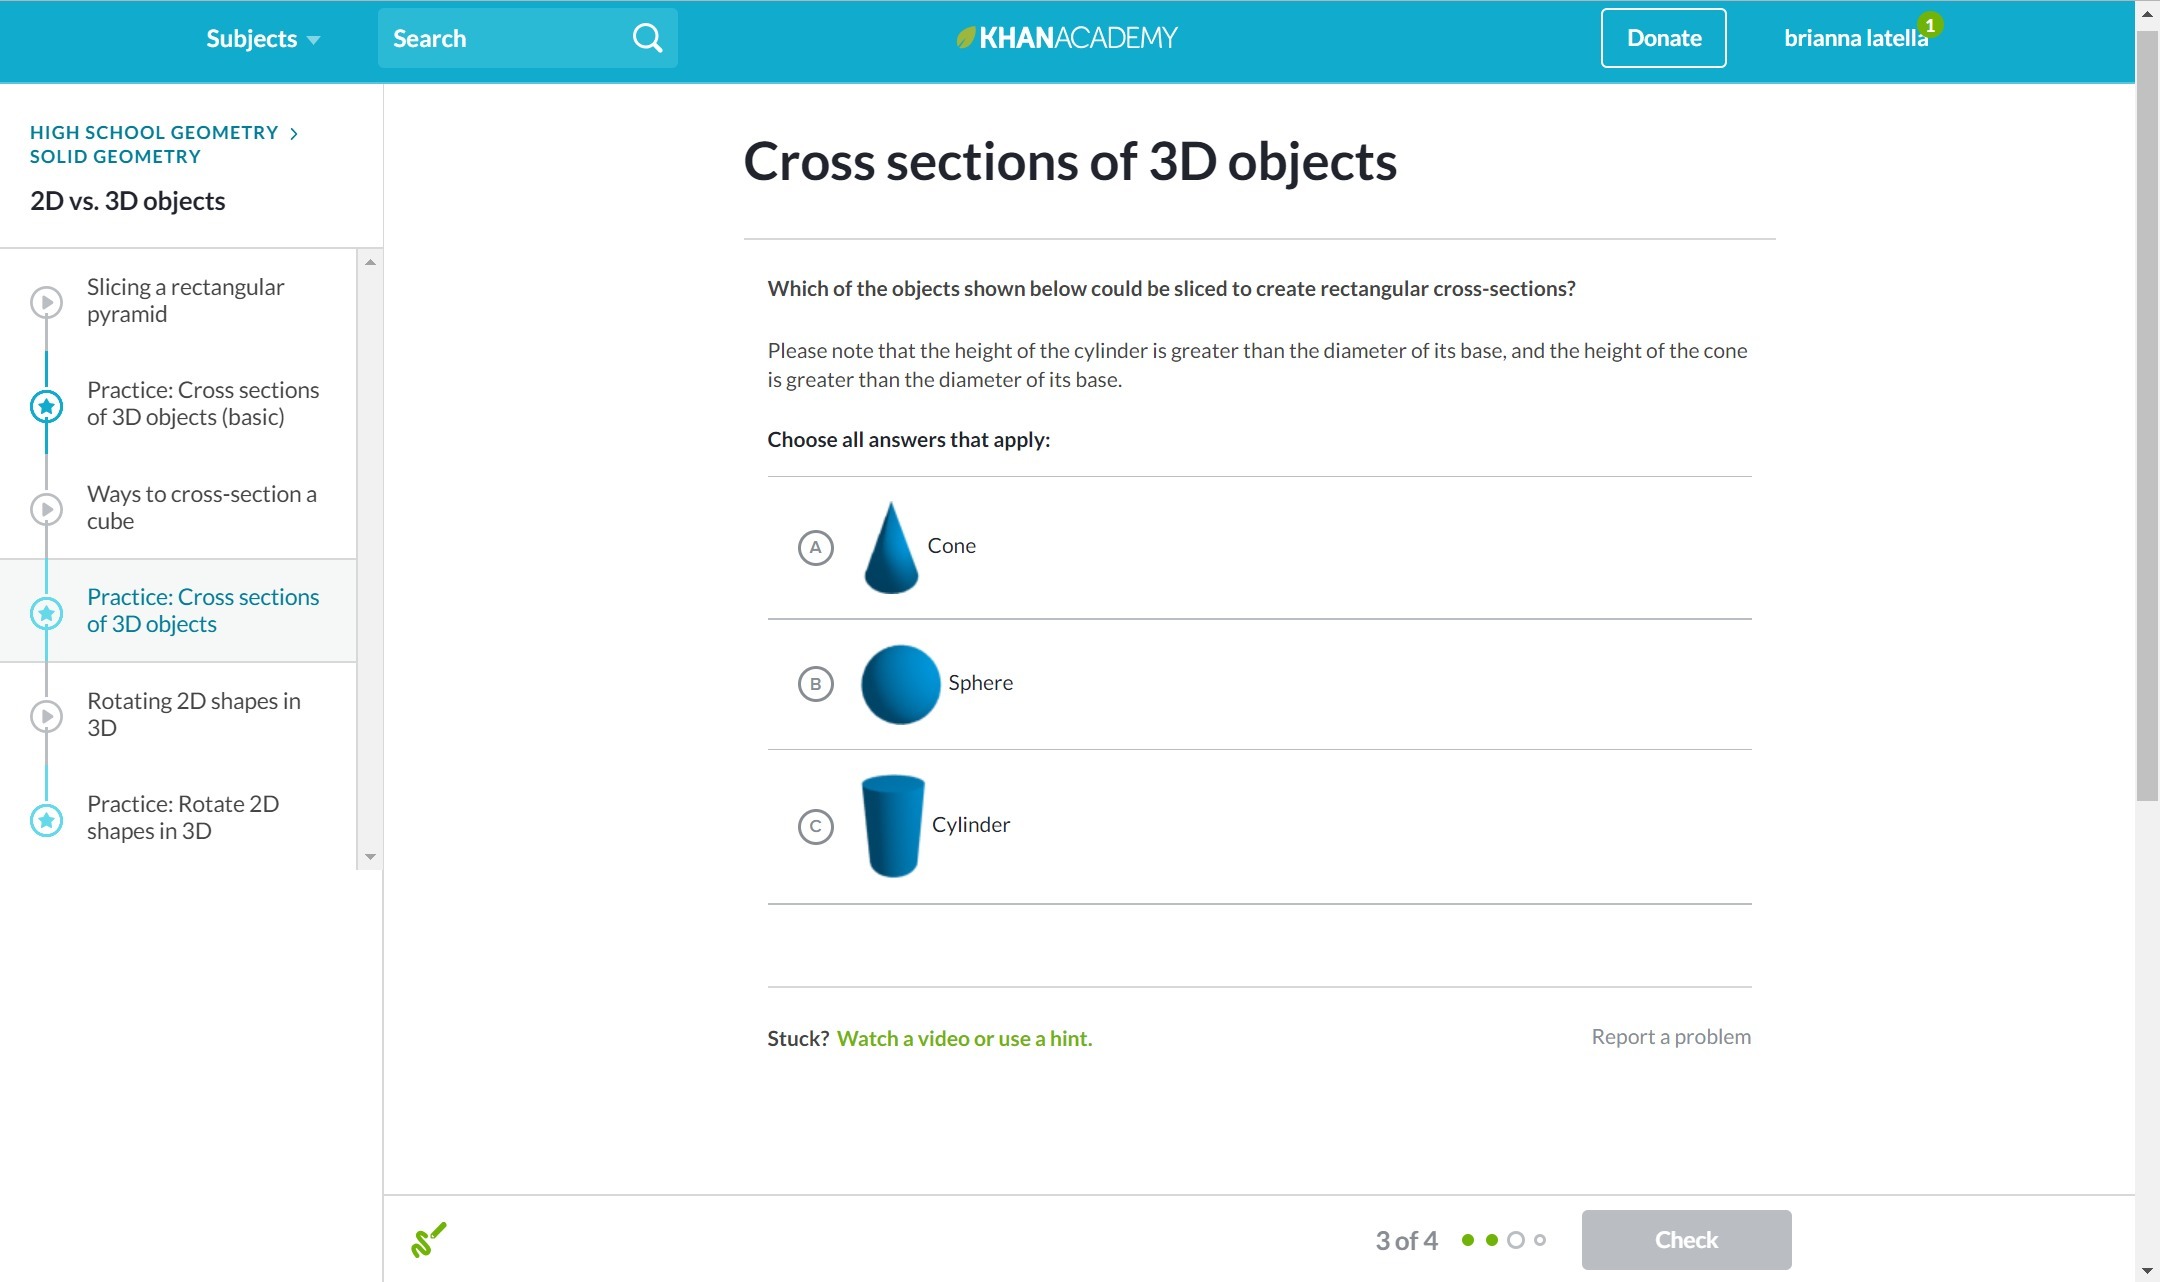Viewport: 2160px width, 1282px height.
Task: Click the search magnifier icon
Action: (647, 38)
